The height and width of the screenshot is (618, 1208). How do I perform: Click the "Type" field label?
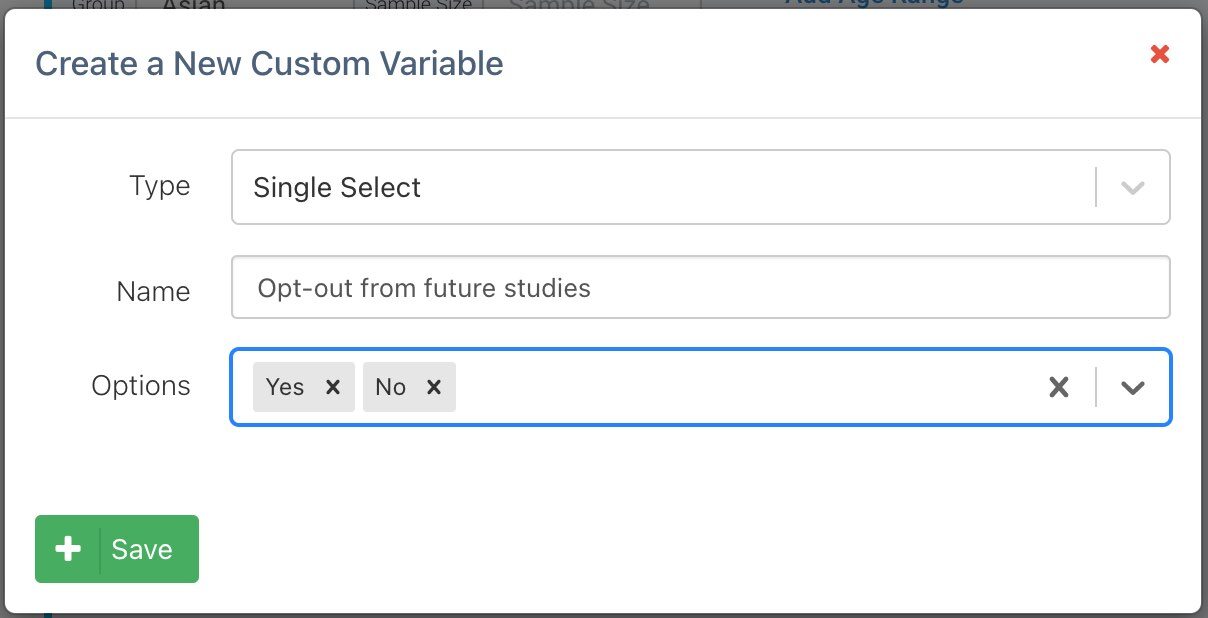pyautogui.click(x=159, y=186)
